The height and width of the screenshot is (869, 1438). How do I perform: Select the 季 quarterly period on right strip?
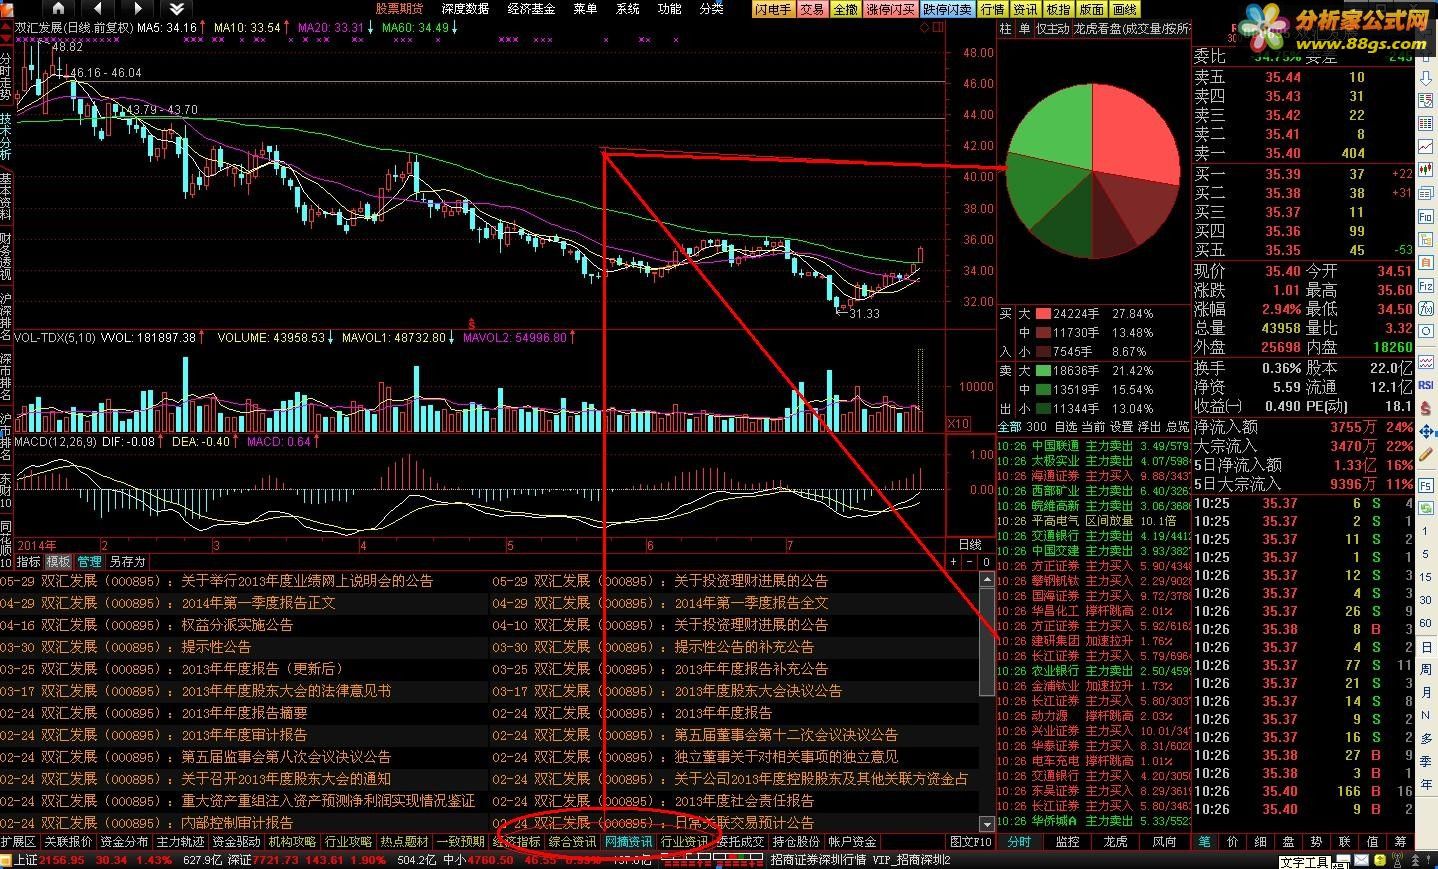click(1427, 761)
